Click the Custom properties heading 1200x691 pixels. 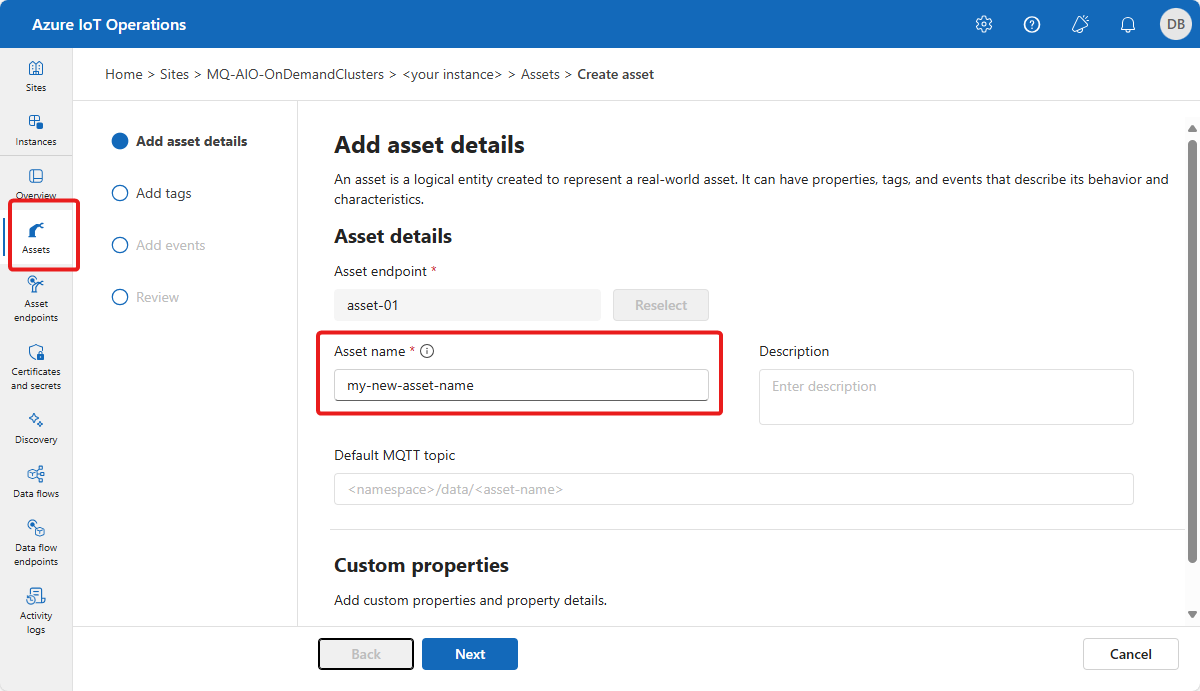[421, 565]
